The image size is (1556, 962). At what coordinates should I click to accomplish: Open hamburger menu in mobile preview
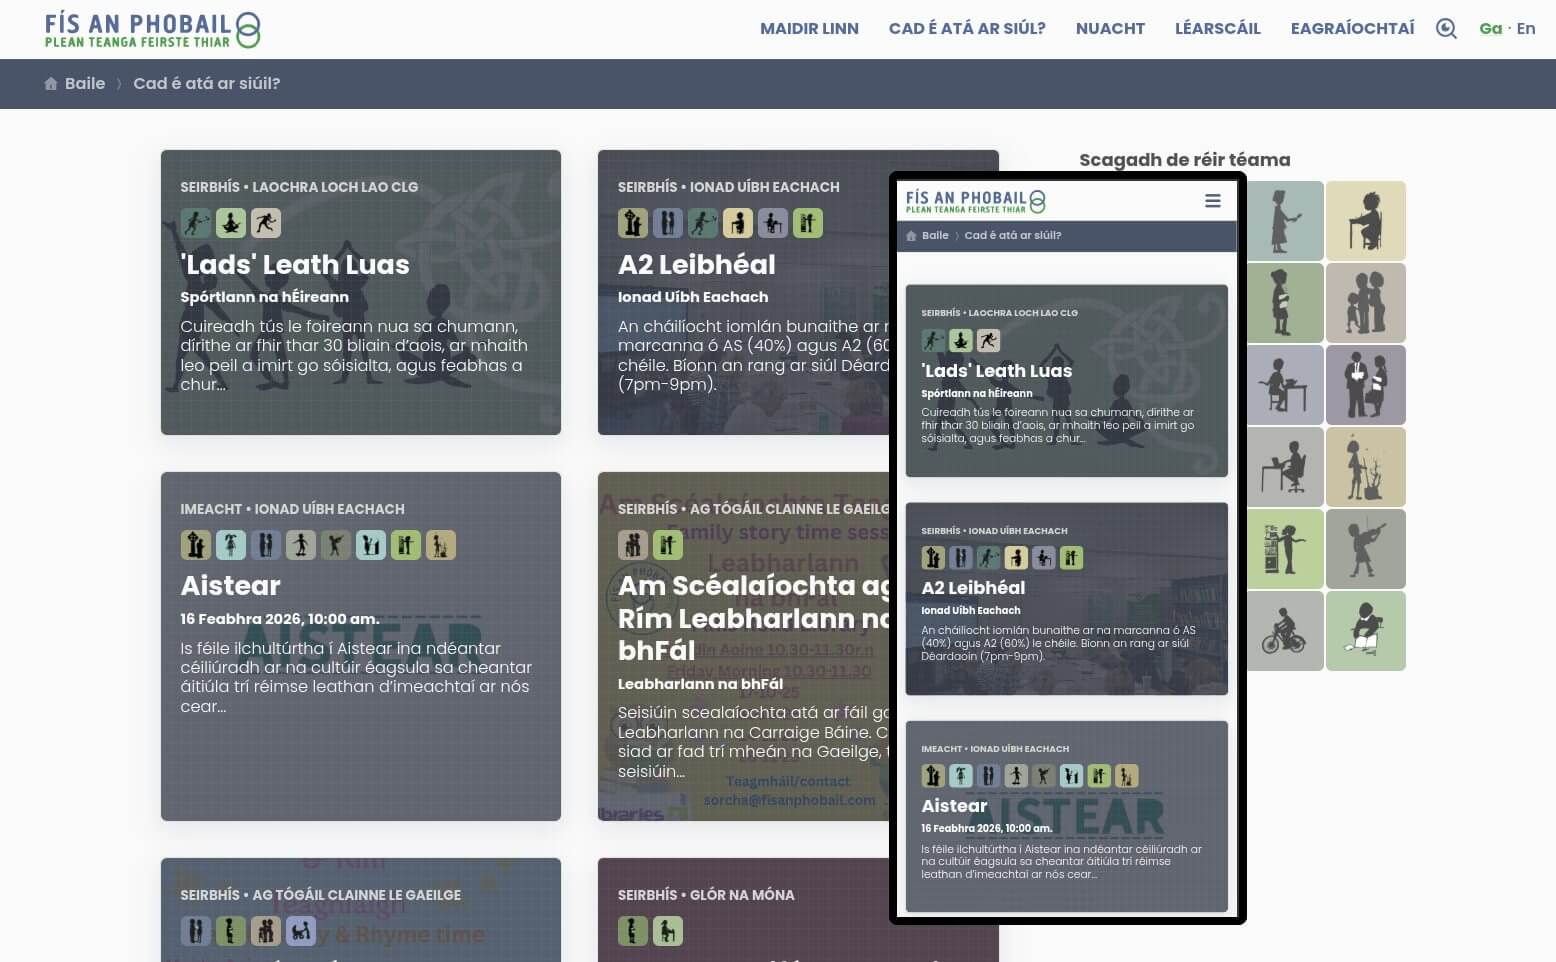[x=1212, y=201]
